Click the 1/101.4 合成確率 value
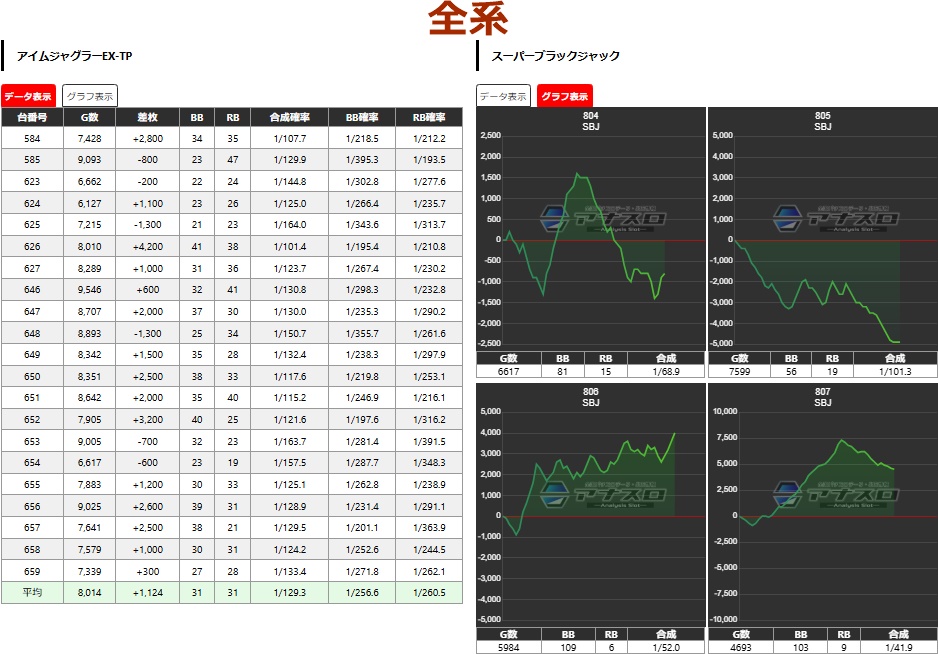Screen dimensions: 938x654 tap(290, 247)
